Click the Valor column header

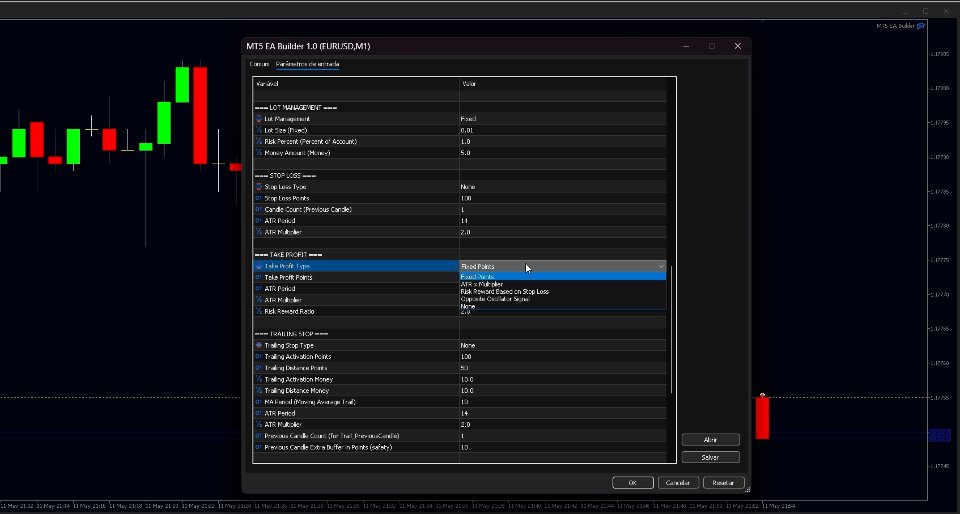[x=563, y=84]
